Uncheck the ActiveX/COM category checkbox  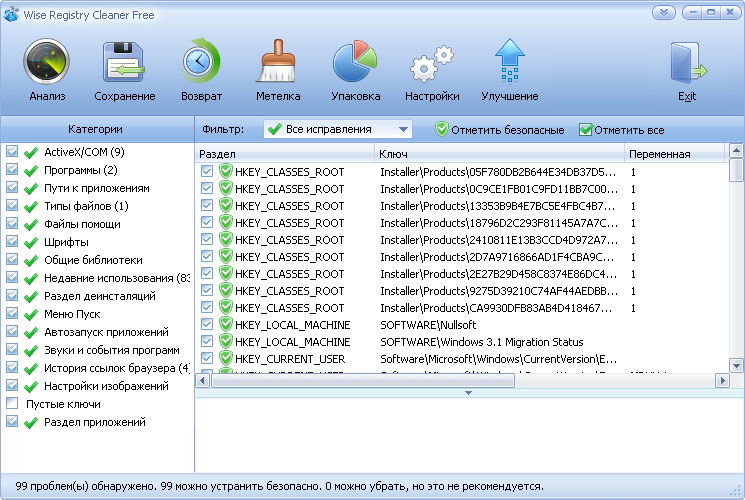click(12, 152)
